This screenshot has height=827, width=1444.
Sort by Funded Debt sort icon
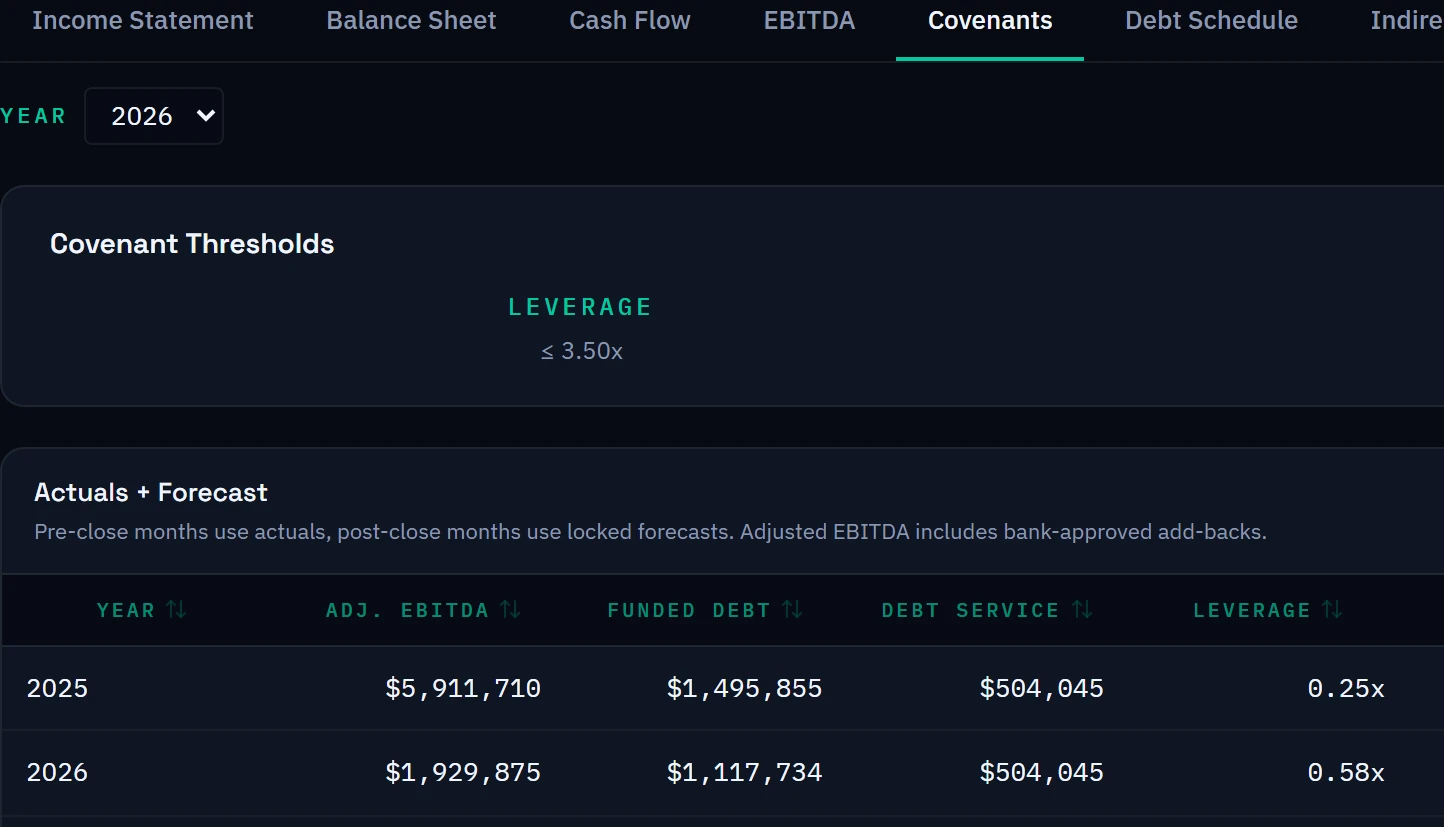tap(792, 609)
